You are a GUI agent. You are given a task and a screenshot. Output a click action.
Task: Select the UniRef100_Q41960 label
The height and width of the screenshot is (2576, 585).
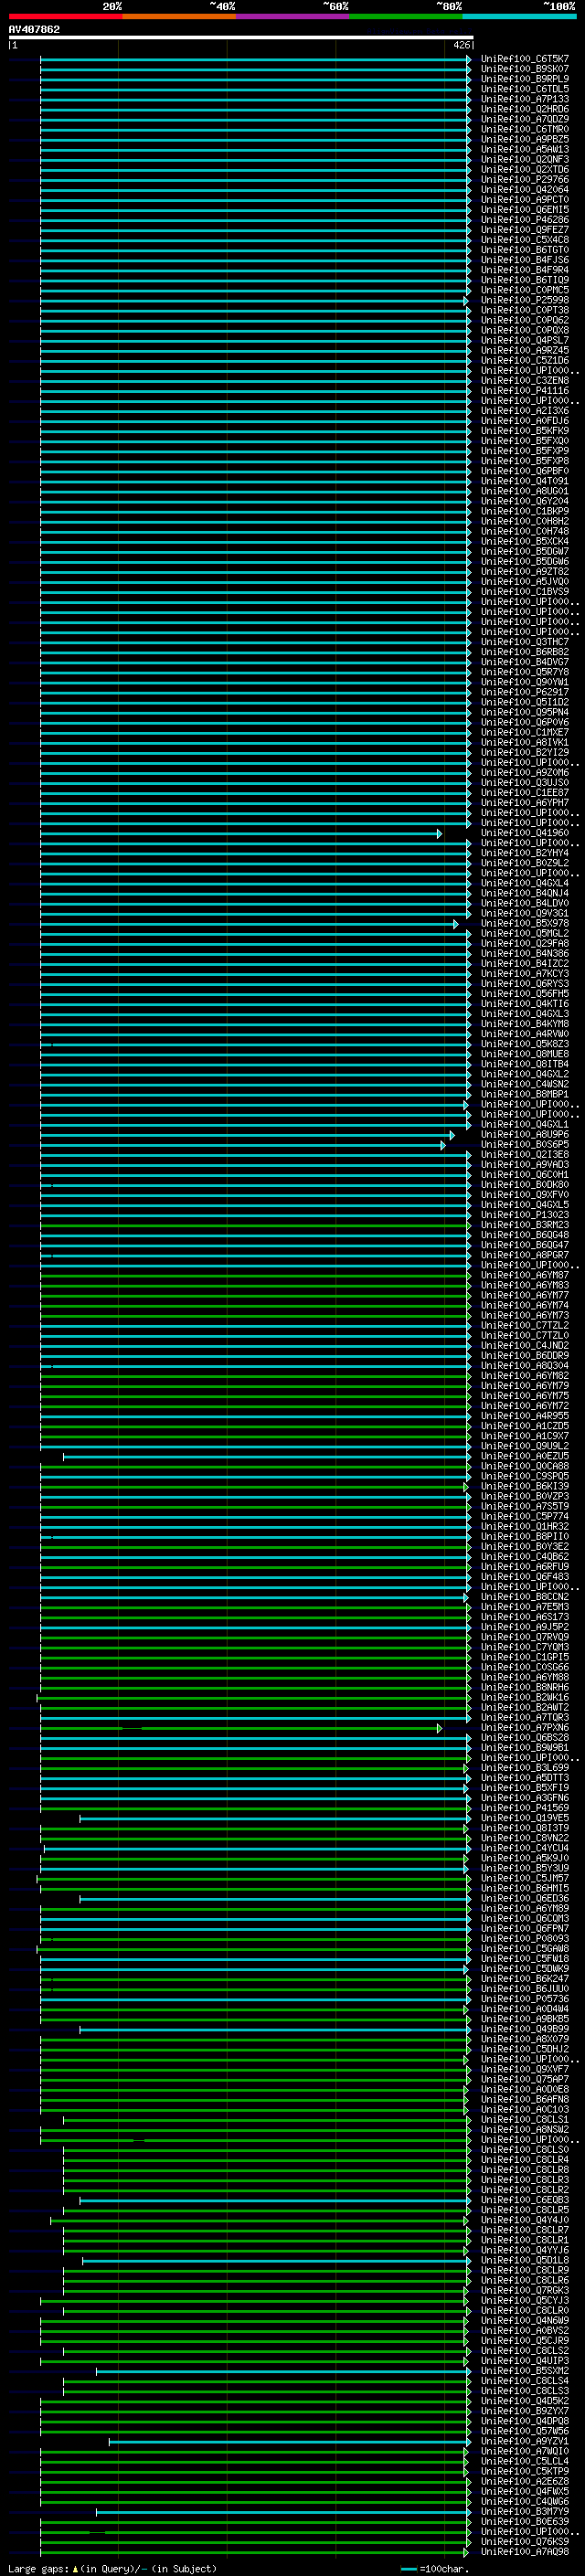(525, 833)
